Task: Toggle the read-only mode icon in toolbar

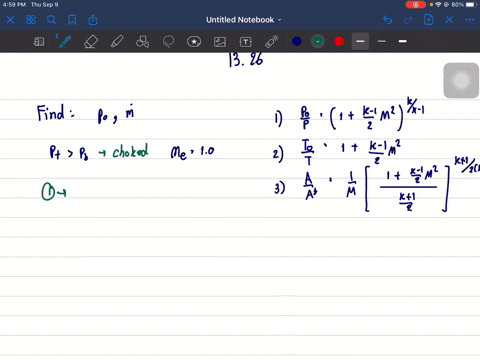Action: (39, 42)
